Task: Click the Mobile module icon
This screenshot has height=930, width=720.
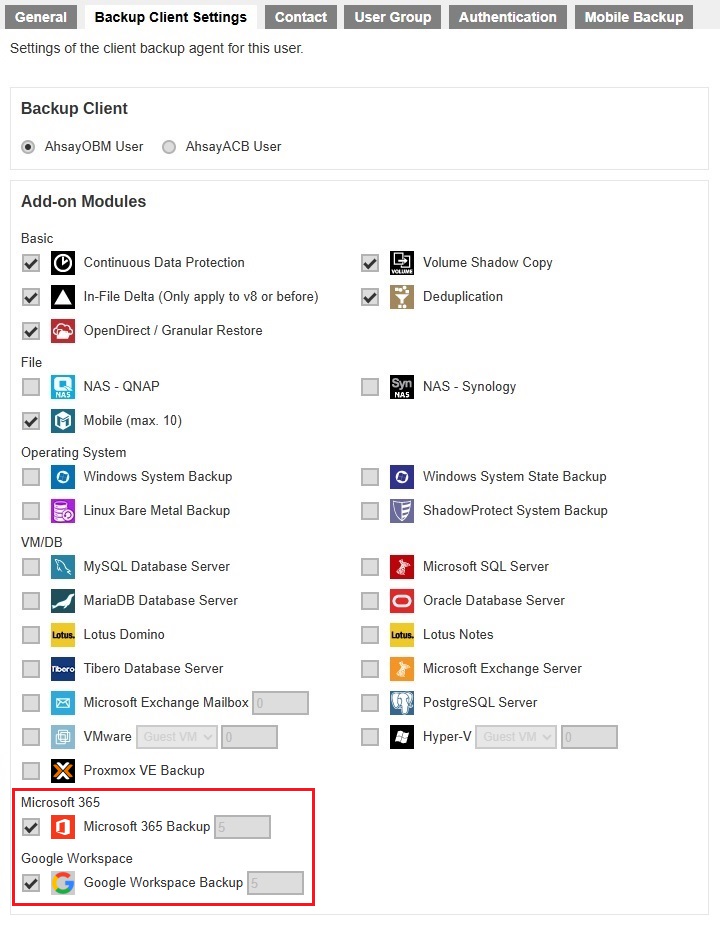Action: pos(63,421)
